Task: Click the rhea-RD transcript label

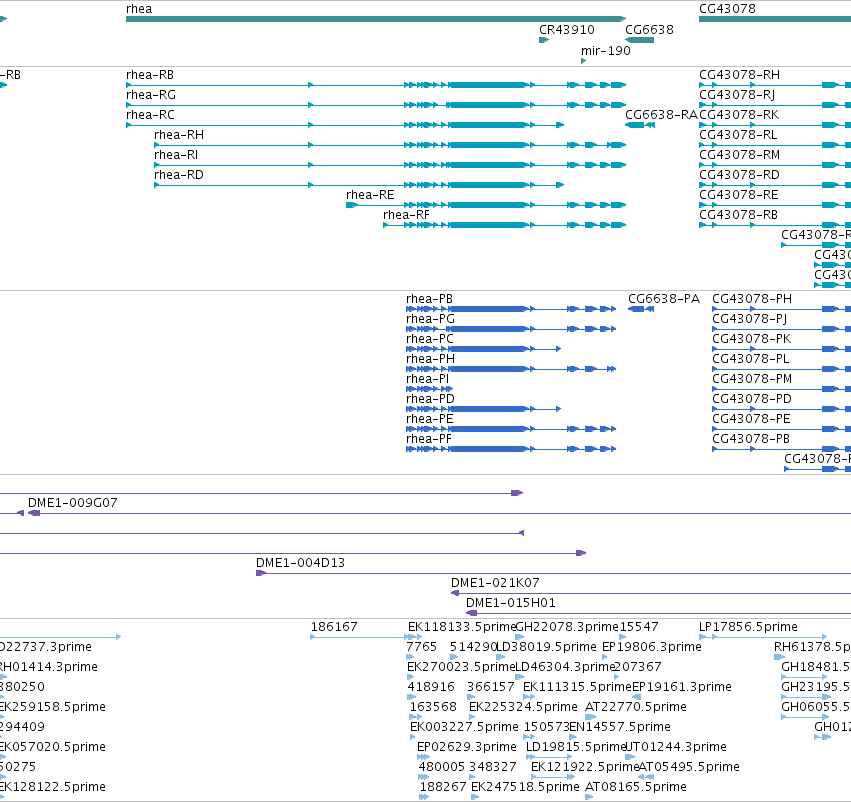Action: [179, 175]
